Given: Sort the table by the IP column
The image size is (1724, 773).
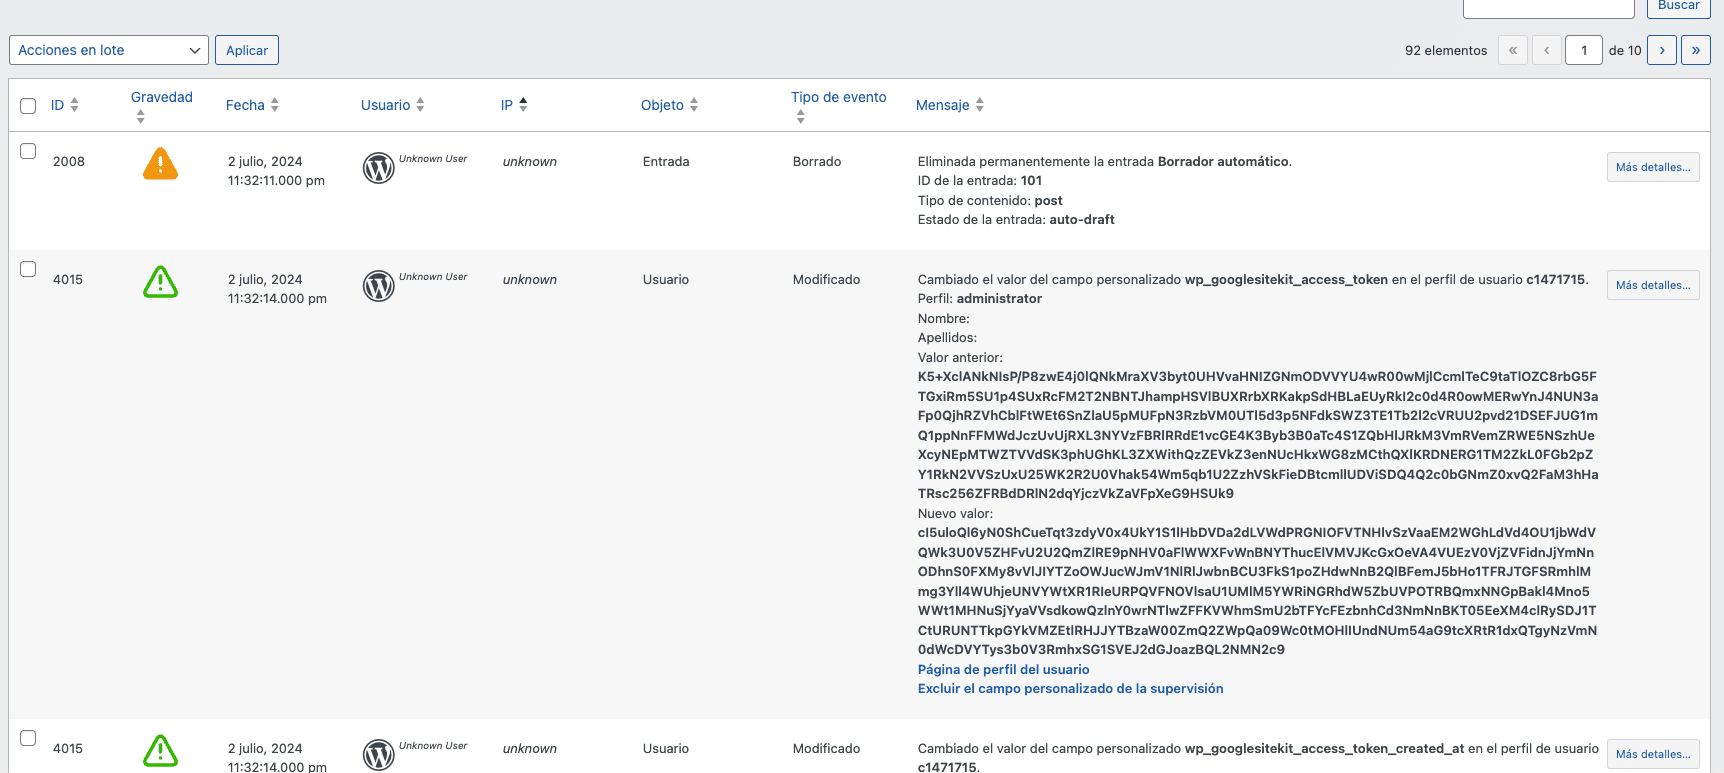Looking at the screenshot, I should click(x=507, y=105).
